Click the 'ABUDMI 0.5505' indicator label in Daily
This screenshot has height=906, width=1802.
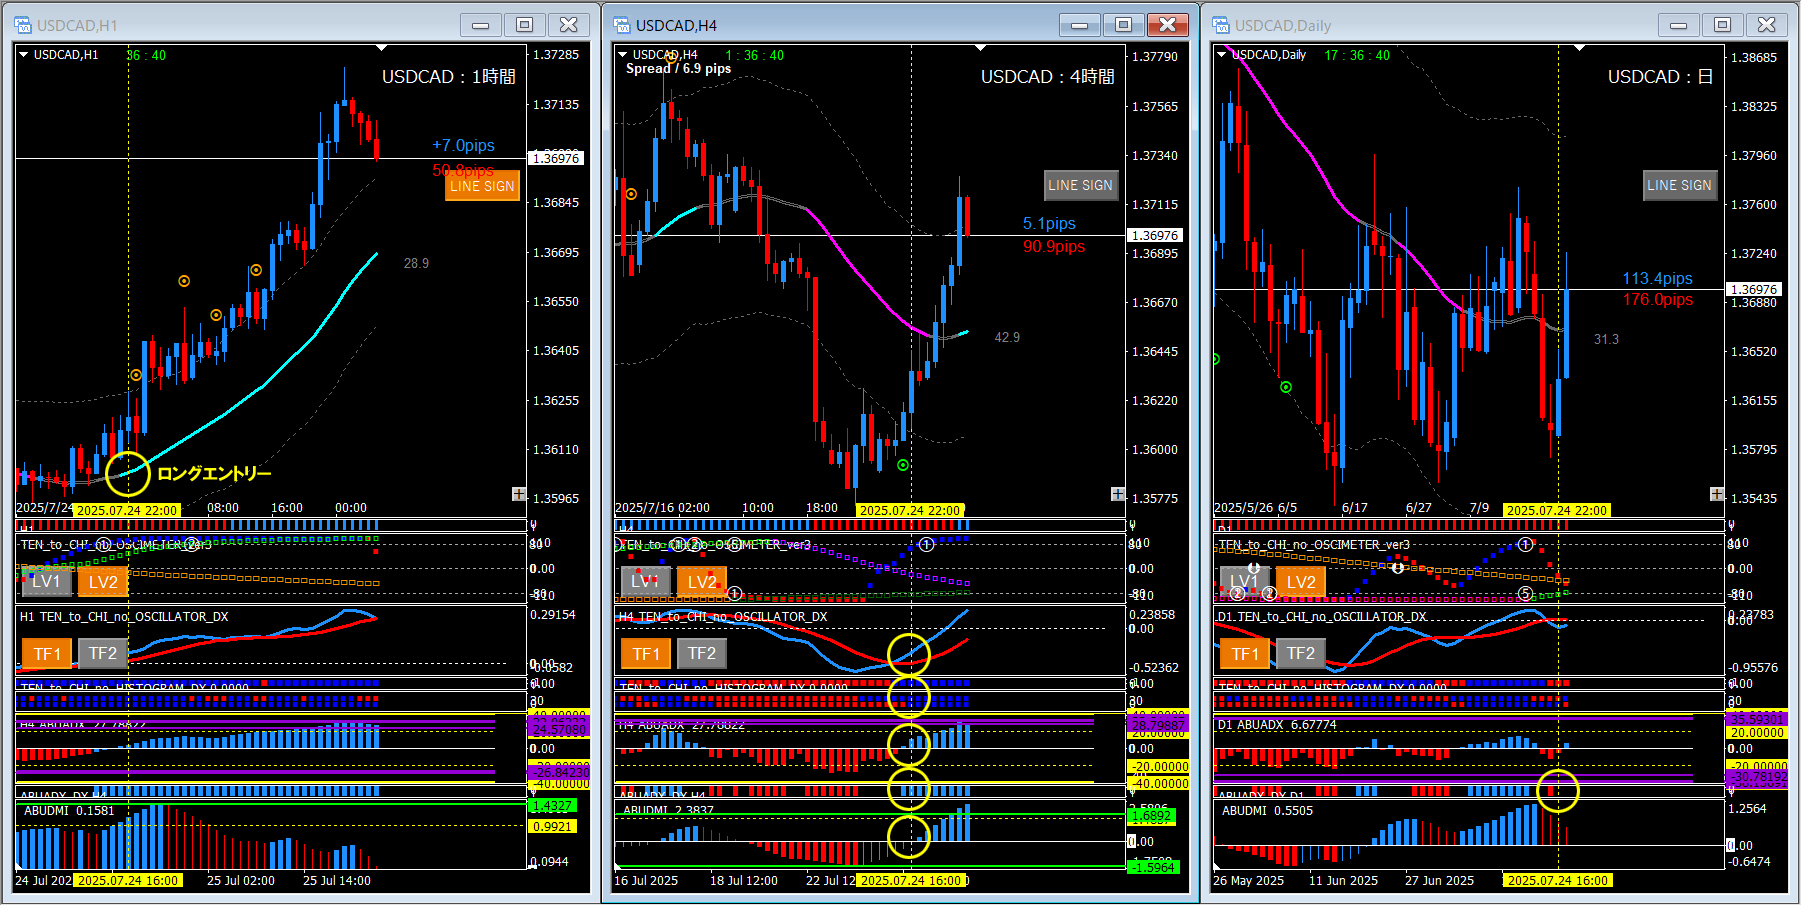(1267, 811)
